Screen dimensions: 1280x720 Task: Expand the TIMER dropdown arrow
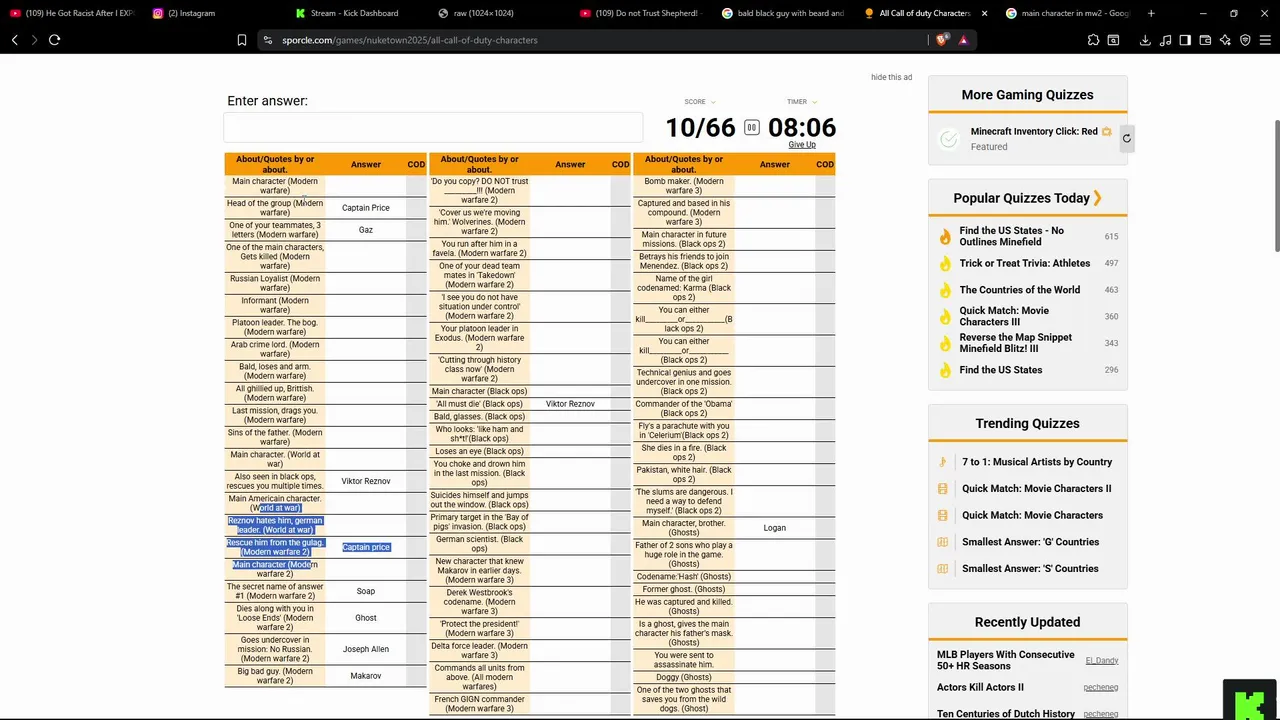815,102
